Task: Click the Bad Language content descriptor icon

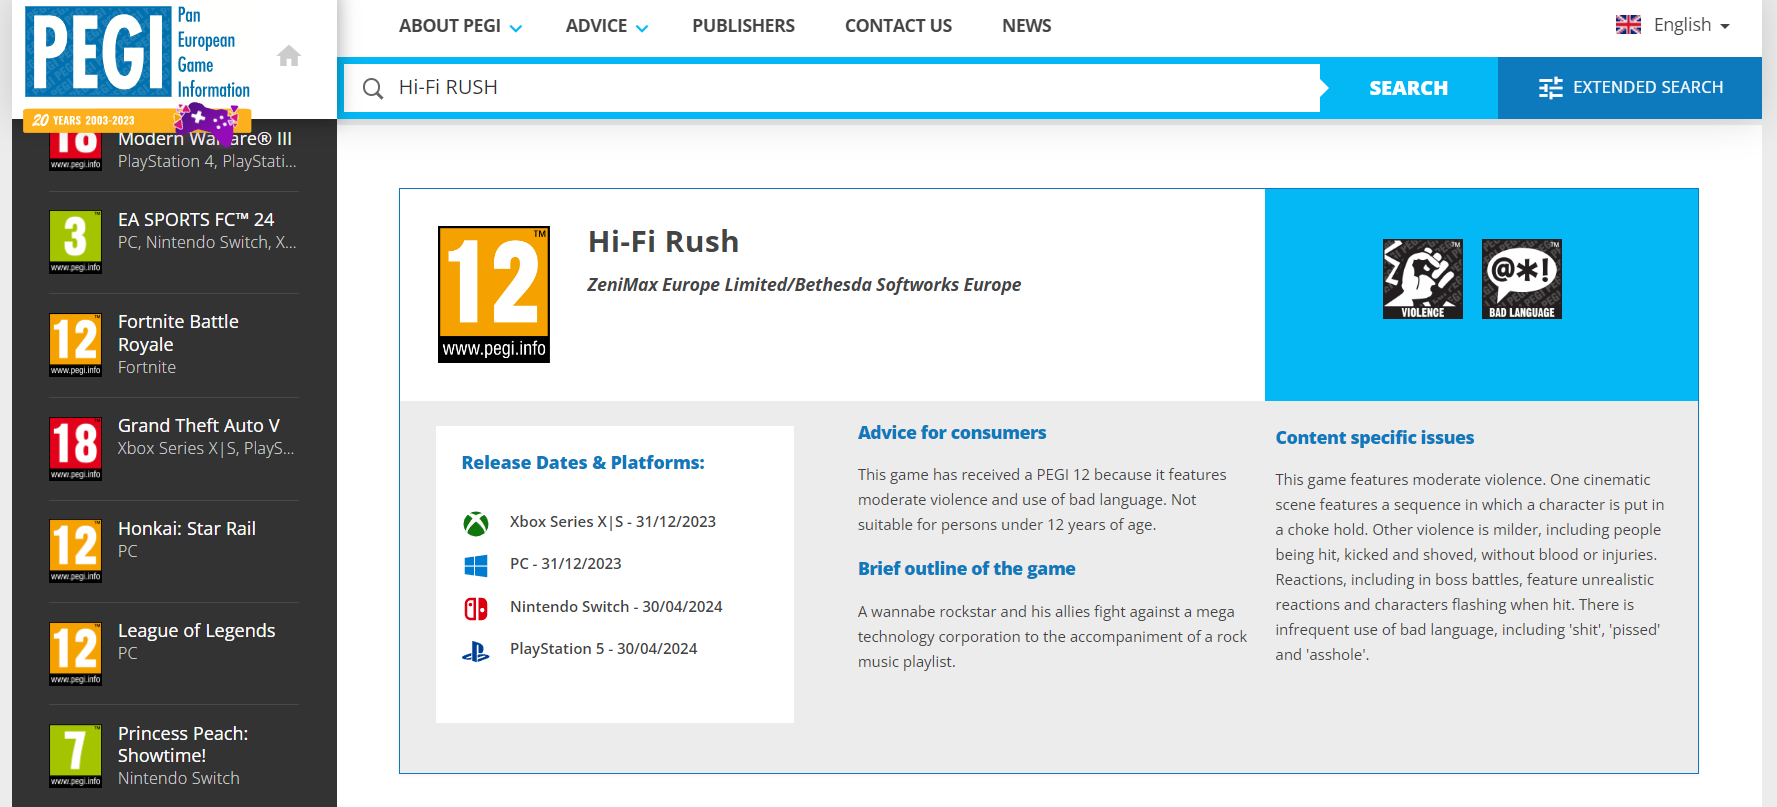Action: (1521, 279)
